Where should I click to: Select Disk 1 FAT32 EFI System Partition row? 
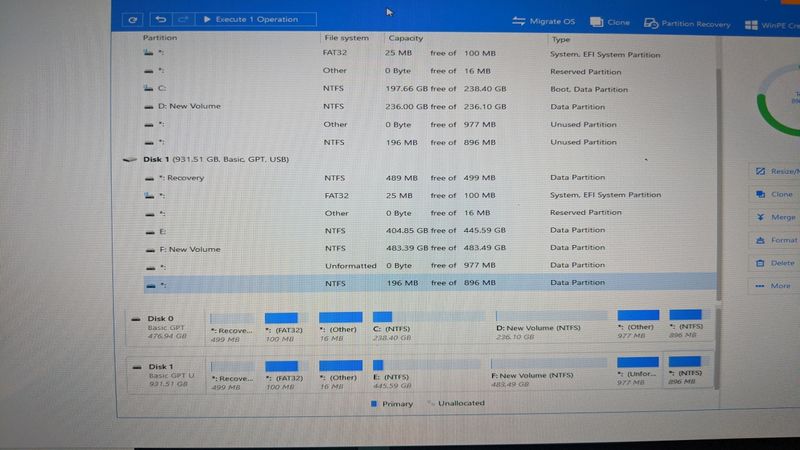coord(429,195)
